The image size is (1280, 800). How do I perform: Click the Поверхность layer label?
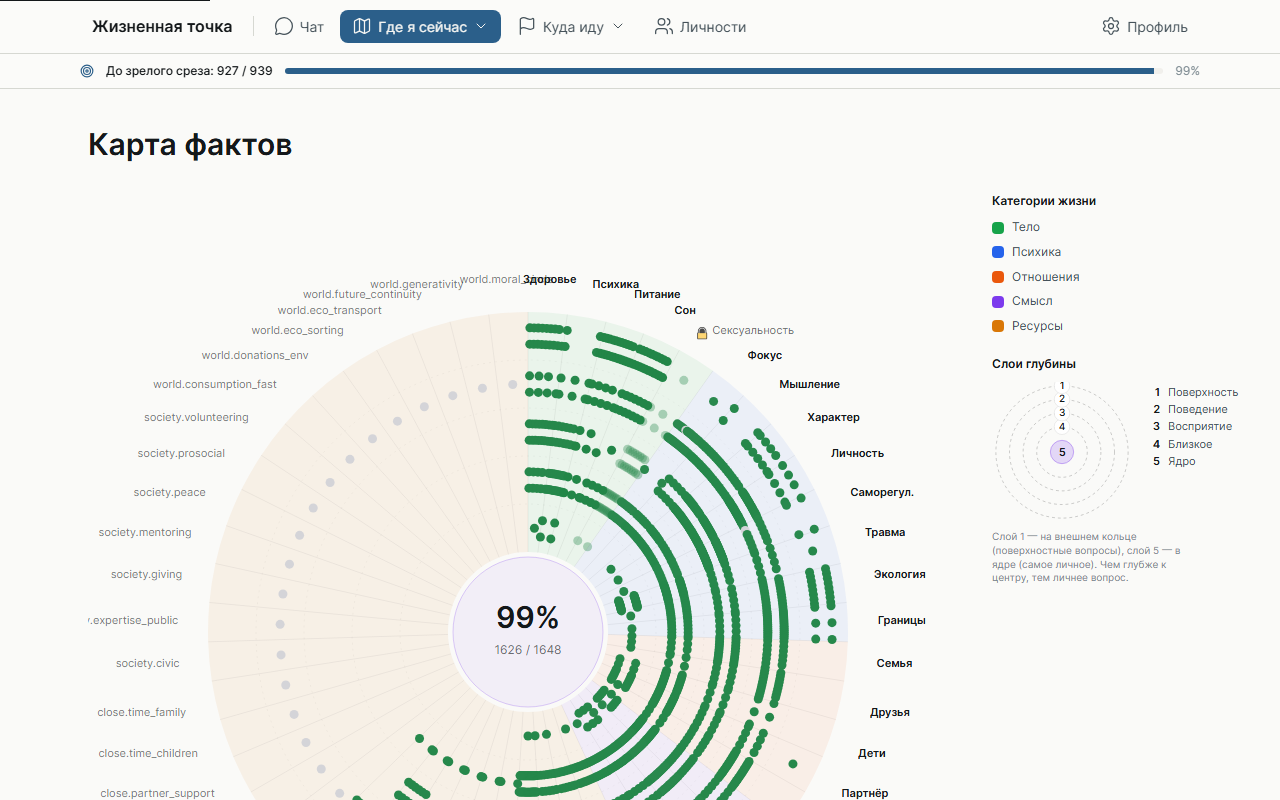1203,392
